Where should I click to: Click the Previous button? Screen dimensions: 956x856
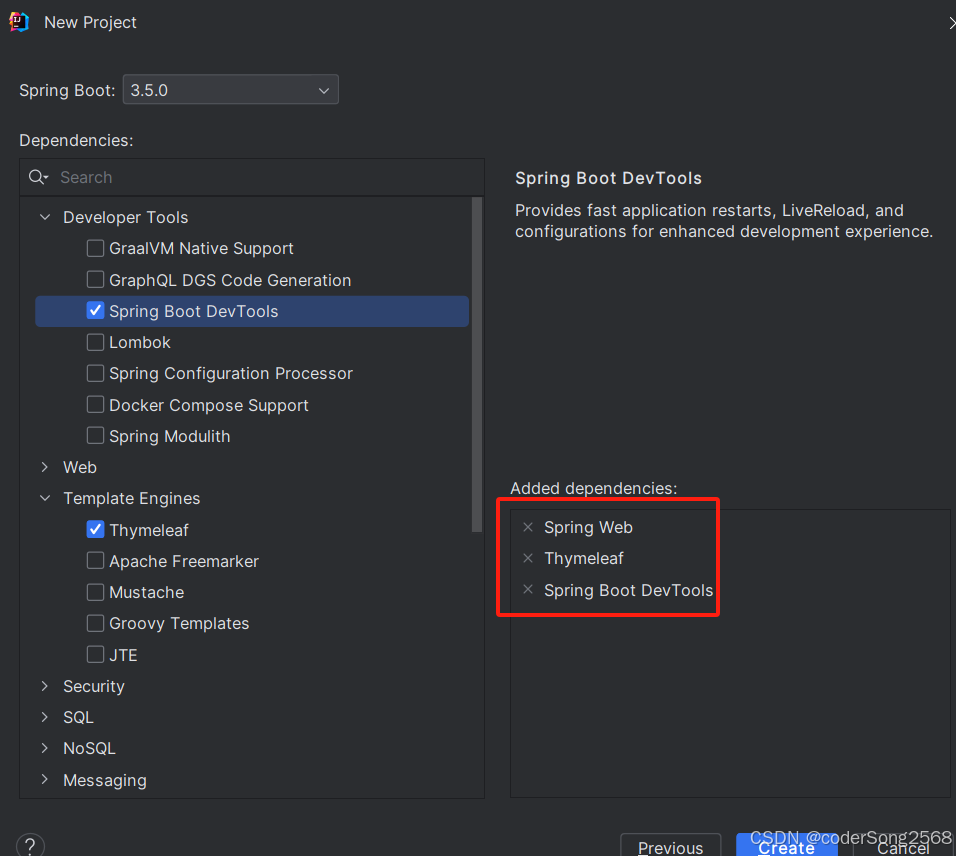[671, 846]
